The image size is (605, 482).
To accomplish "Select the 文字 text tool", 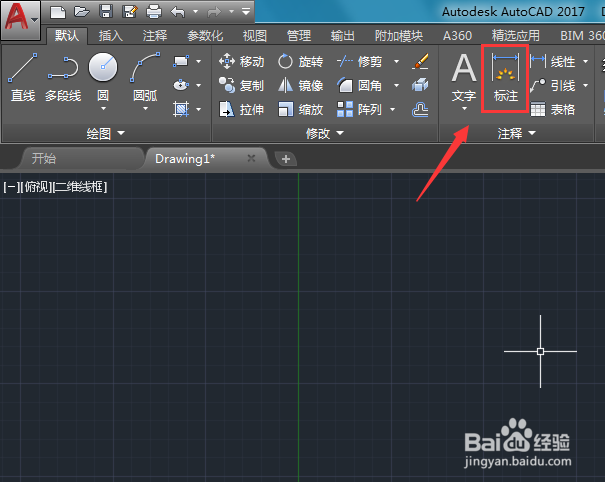I will click(x=464, y=76).
